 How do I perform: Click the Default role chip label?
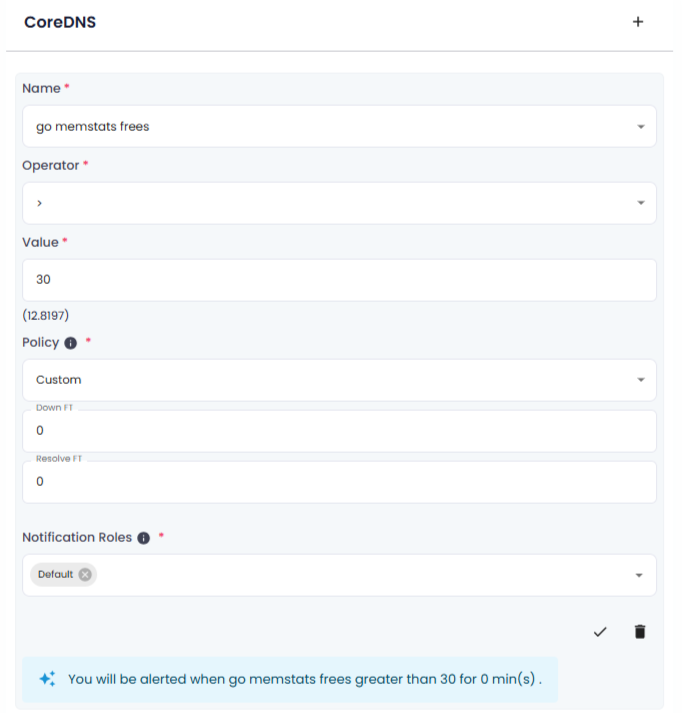pyautogui.click(x=55, y=574)
